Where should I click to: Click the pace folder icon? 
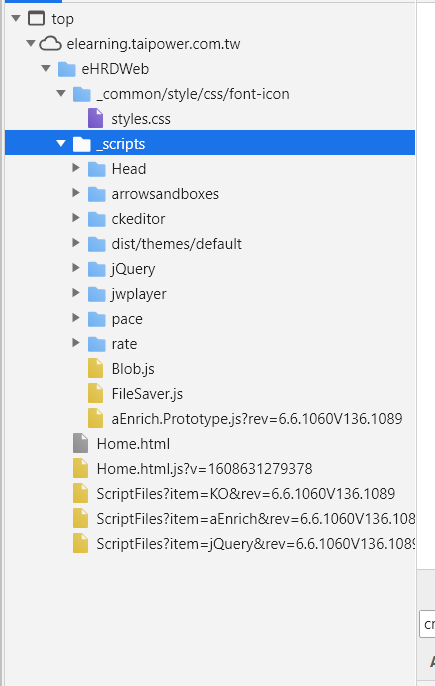(96, 318)
